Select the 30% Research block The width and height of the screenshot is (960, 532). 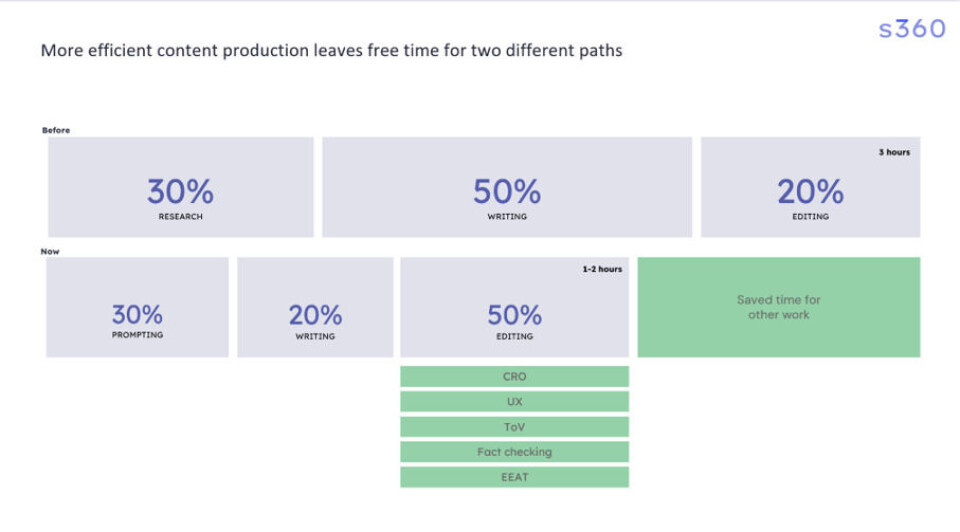180,186
